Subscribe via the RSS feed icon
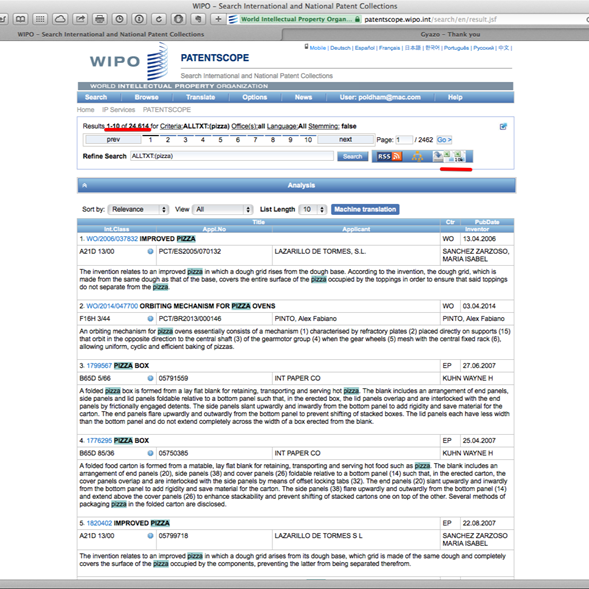 (390, 156)
